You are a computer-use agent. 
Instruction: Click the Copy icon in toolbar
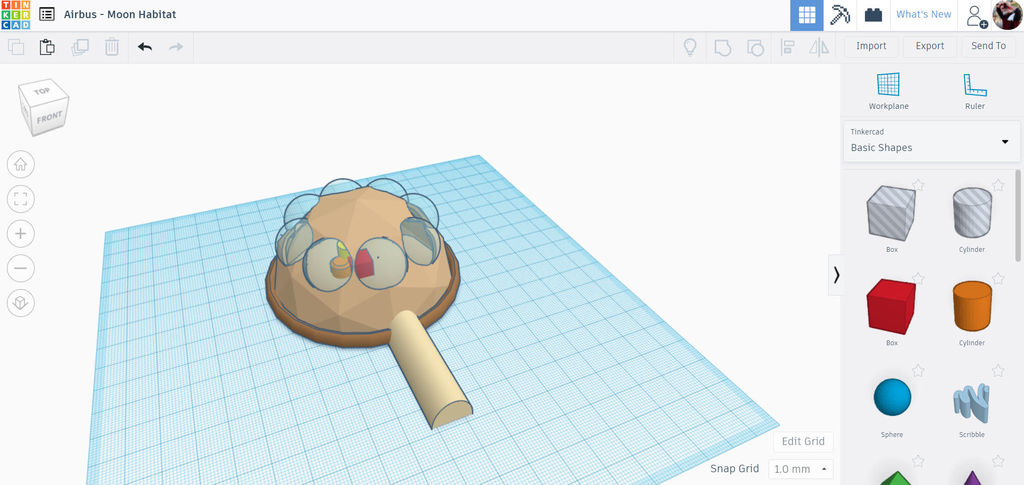pyautogui.click(x=16, y=47)
